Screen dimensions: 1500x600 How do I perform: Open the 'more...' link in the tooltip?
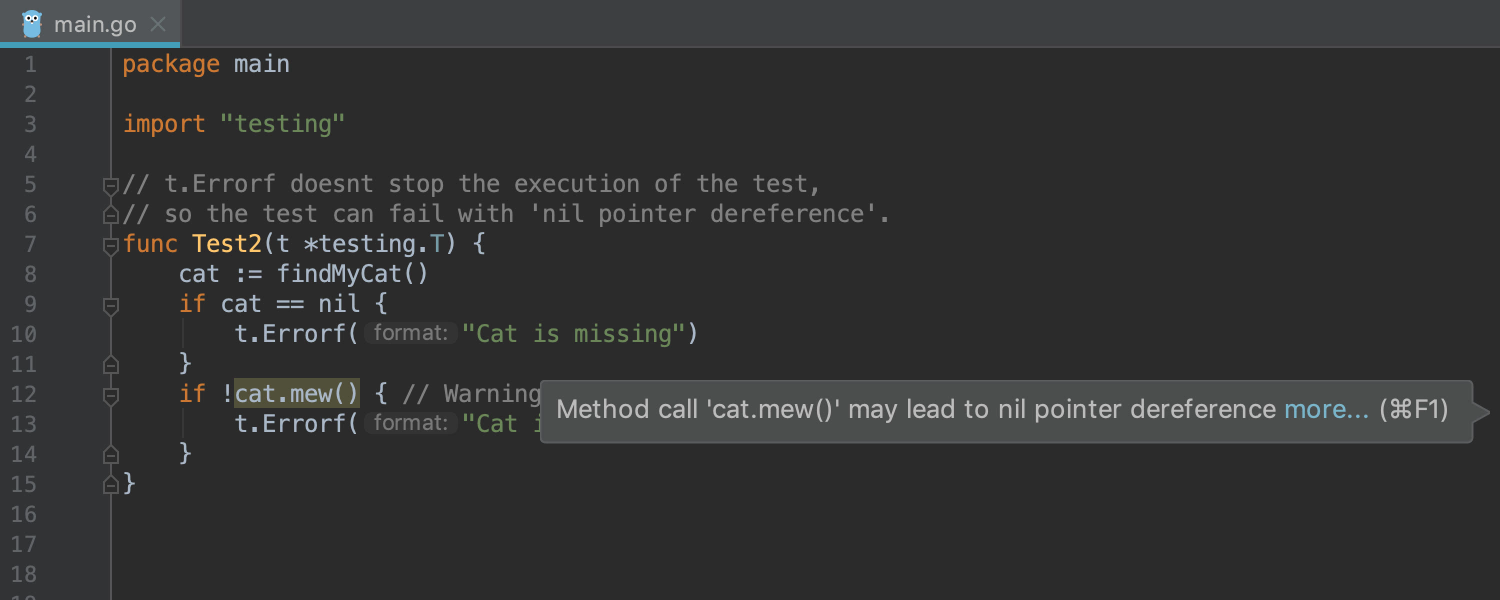[1326, 410]
